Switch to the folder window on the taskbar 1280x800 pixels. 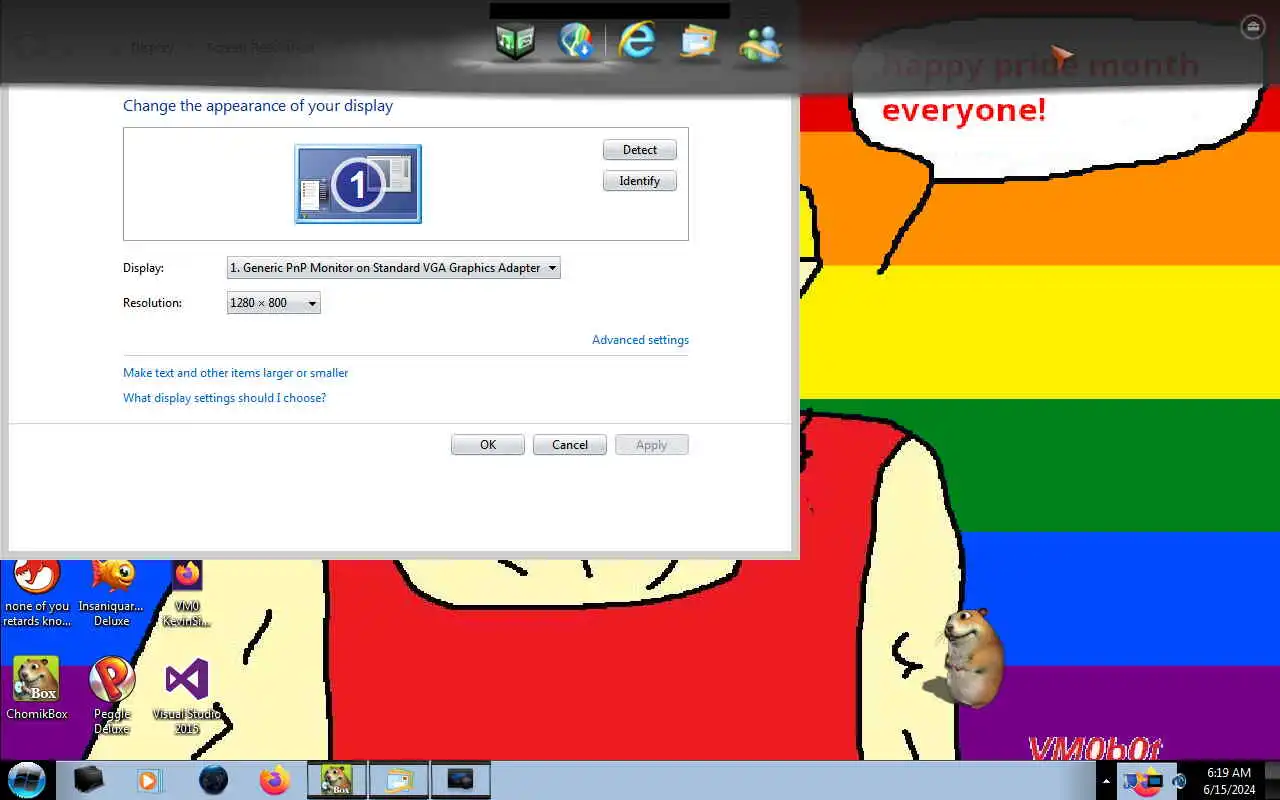tap(398, 780)
